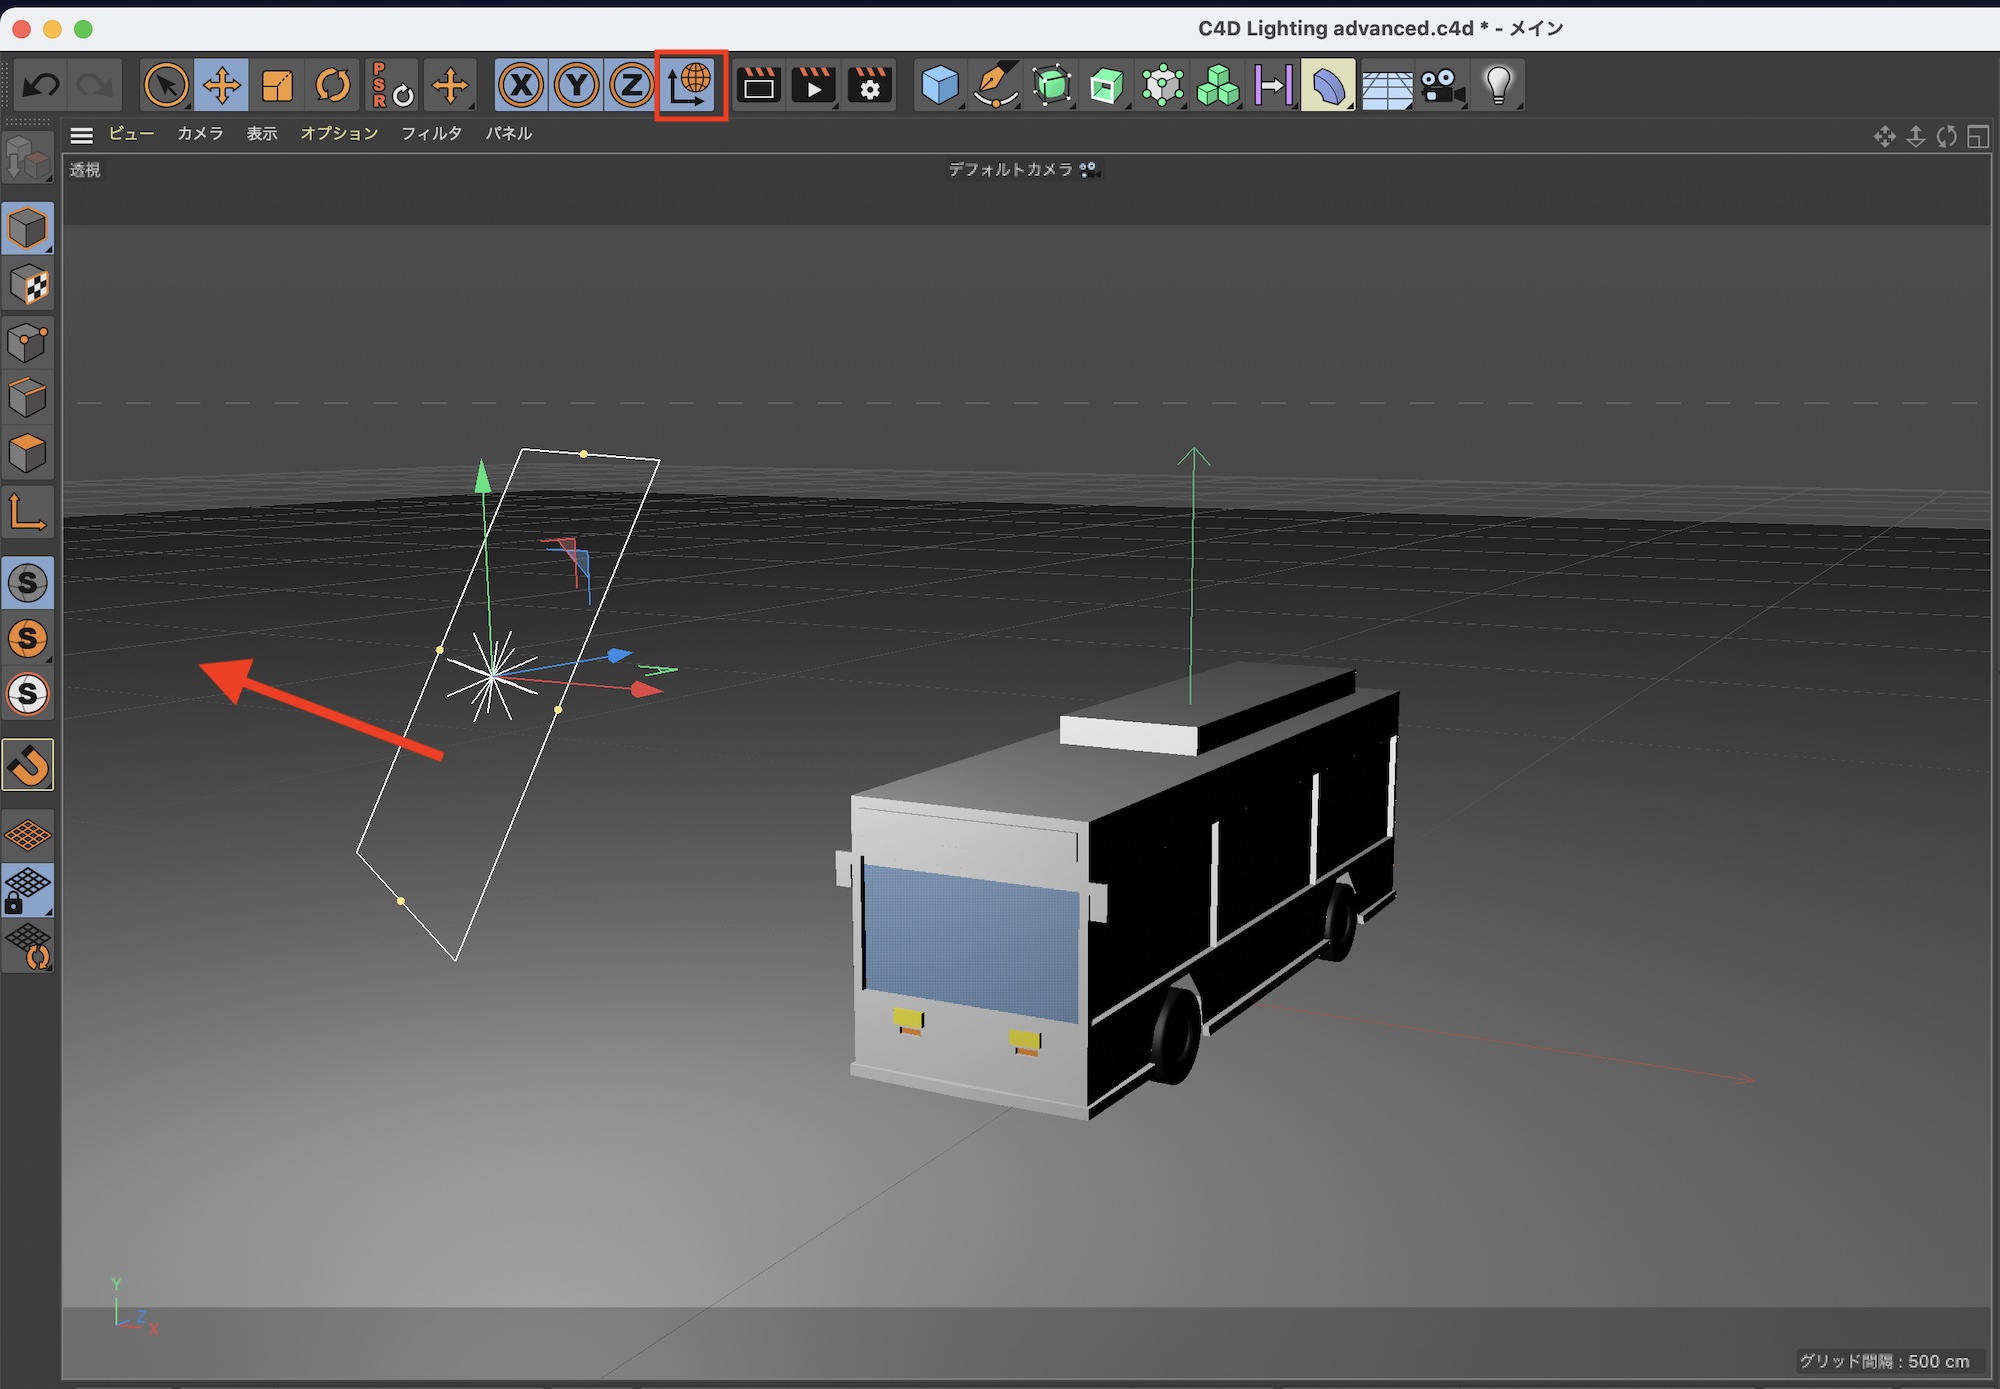Activate the Move tool
2000x1389 pixels.
tap(222, 86)
